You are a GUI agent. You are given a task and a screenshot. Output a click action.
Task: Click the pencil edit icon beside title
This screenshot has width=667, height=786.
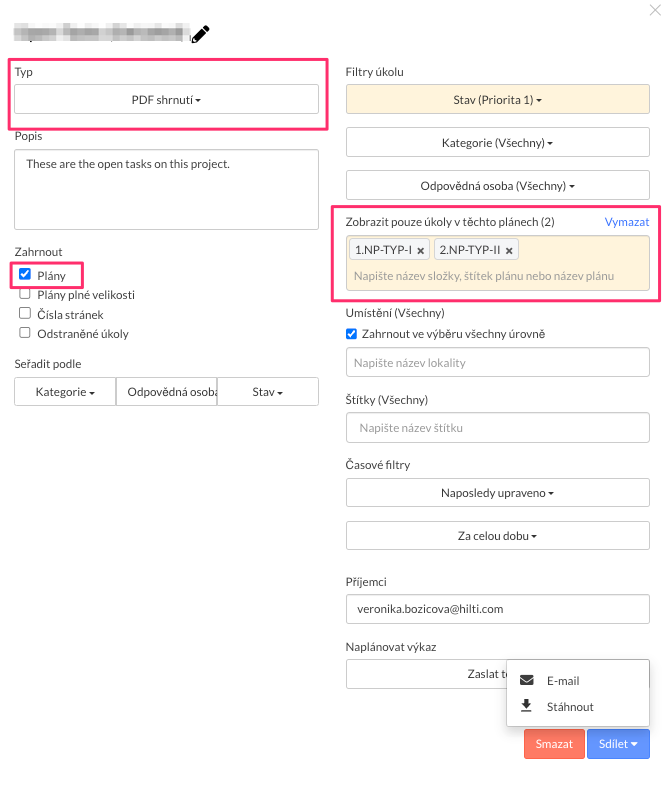coord(201,34)
